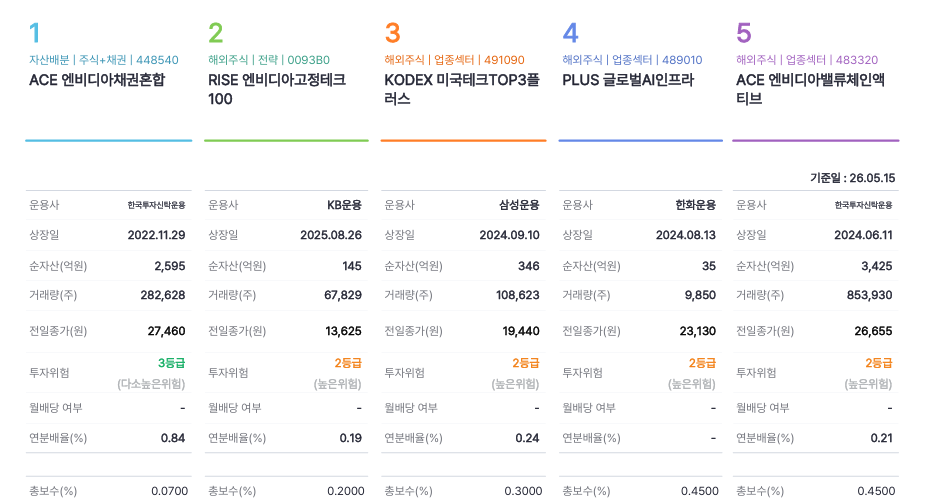This screenshot has height=503, width=928.
Task: Click rank number 4 in blue-violet
Action: coord(570,33)
